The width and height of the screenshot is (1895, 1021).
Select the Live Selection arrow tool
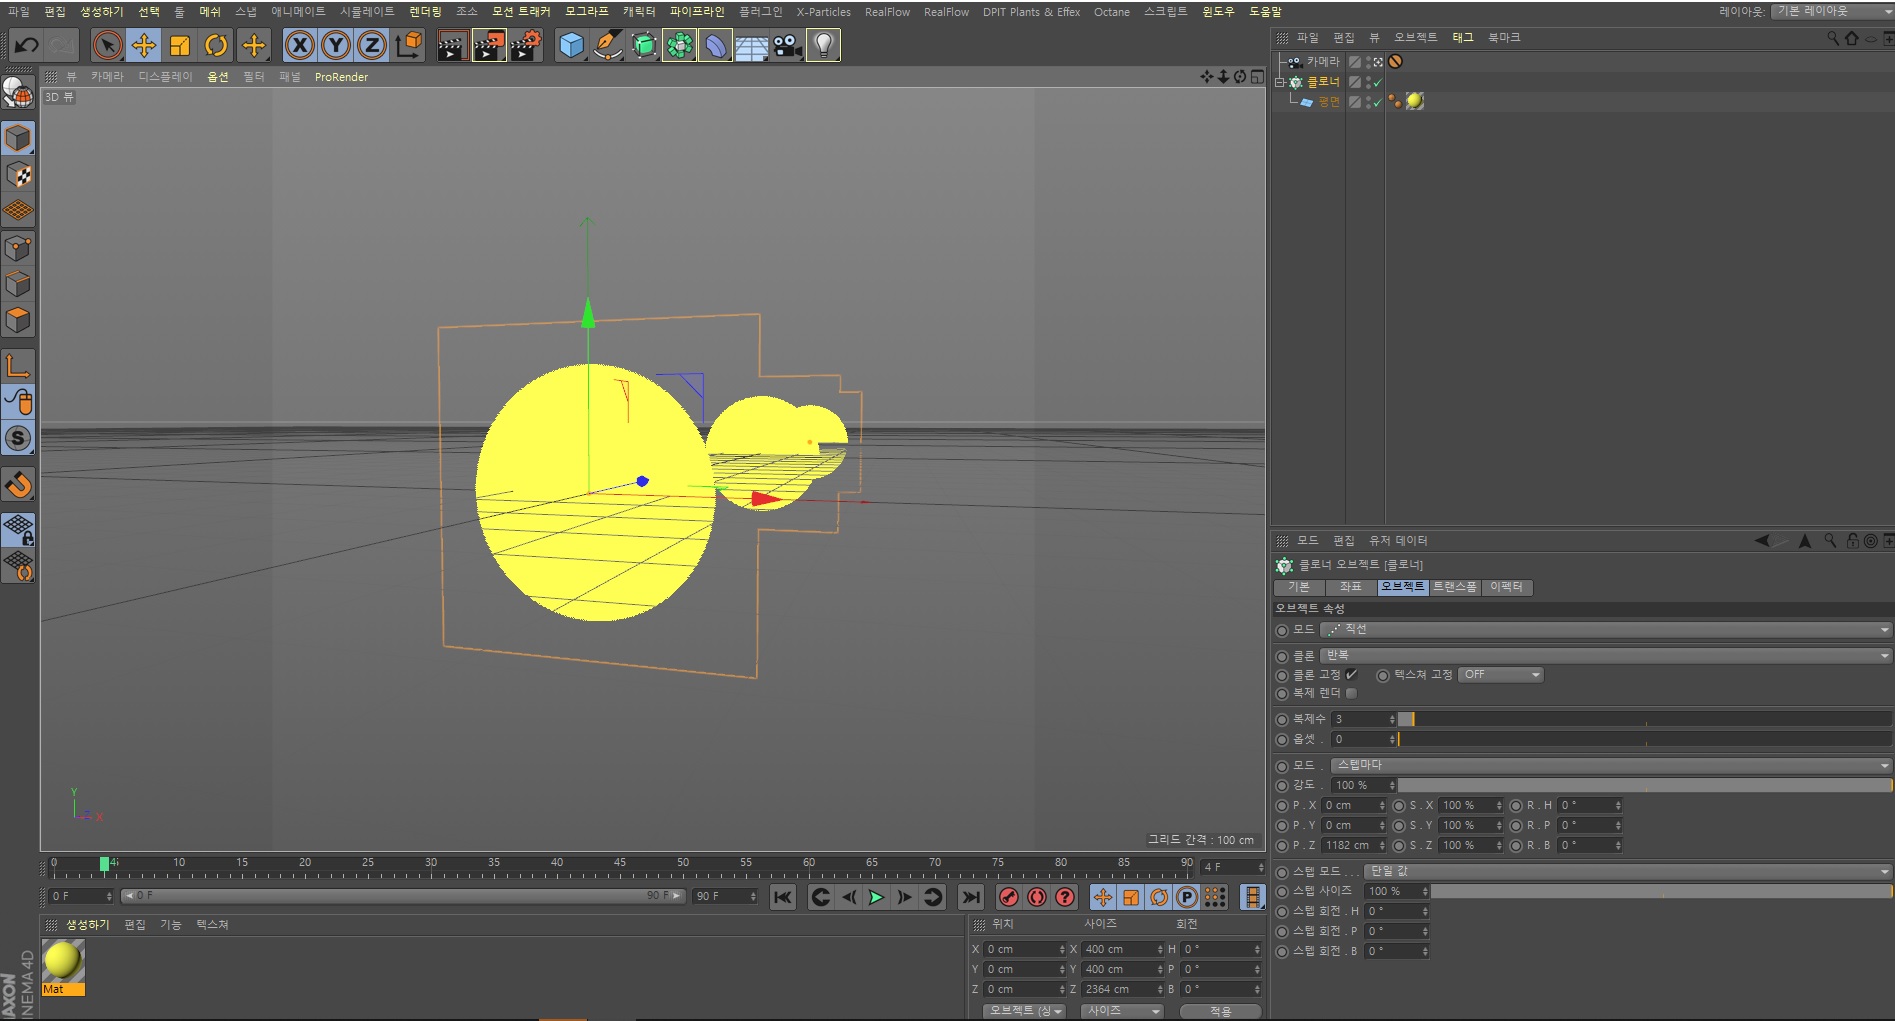click(108, 45)
